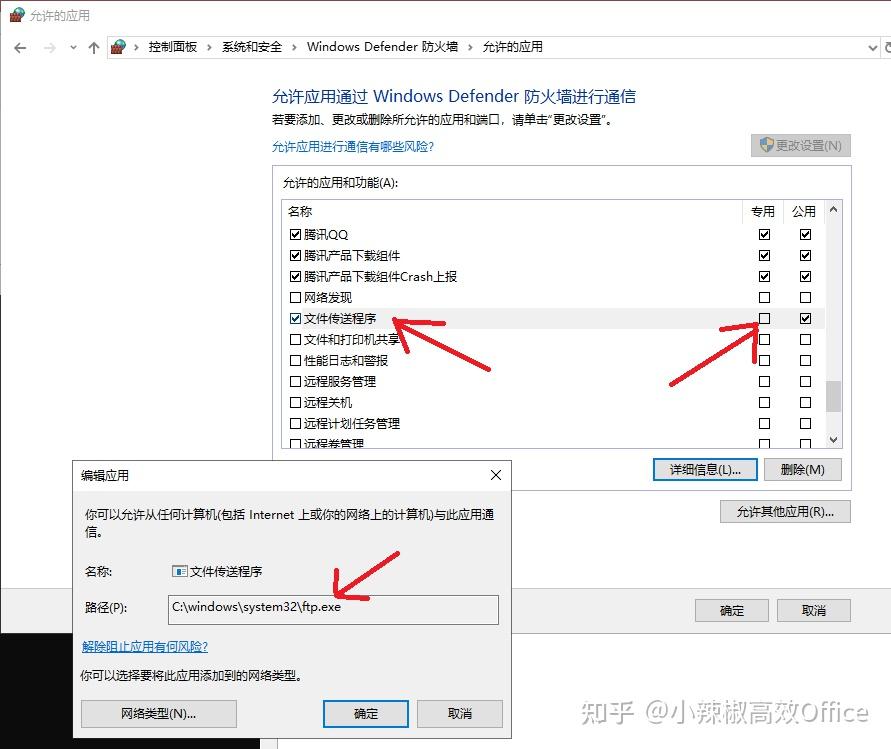The height and width of the screenshot is (749, 891).
Task: Select 远程服务管理 row text
Action: click(340, 381)
